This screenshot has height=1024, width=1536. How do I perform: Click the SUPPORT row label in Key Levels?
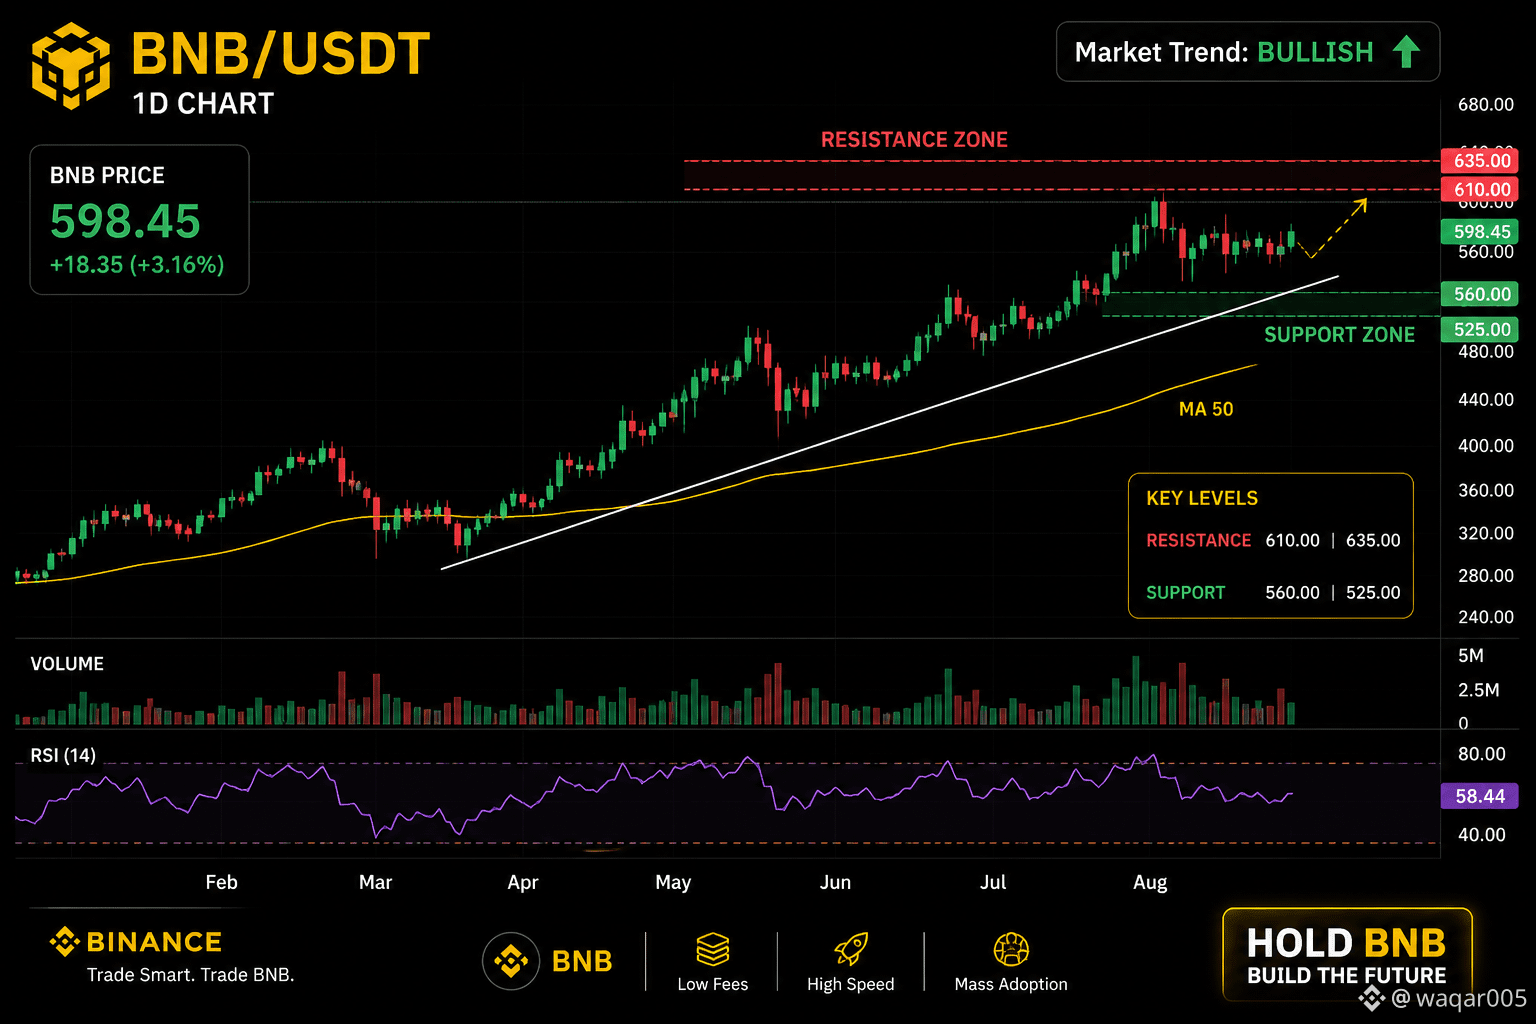1185,592
